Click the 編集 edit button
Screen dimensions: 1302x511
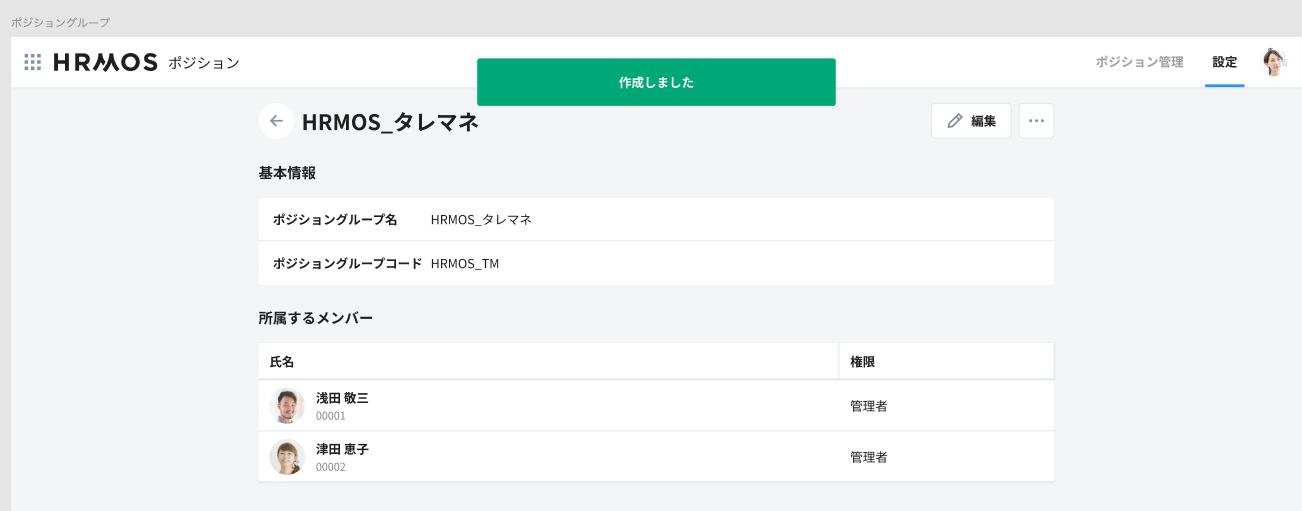pos(971,121)
